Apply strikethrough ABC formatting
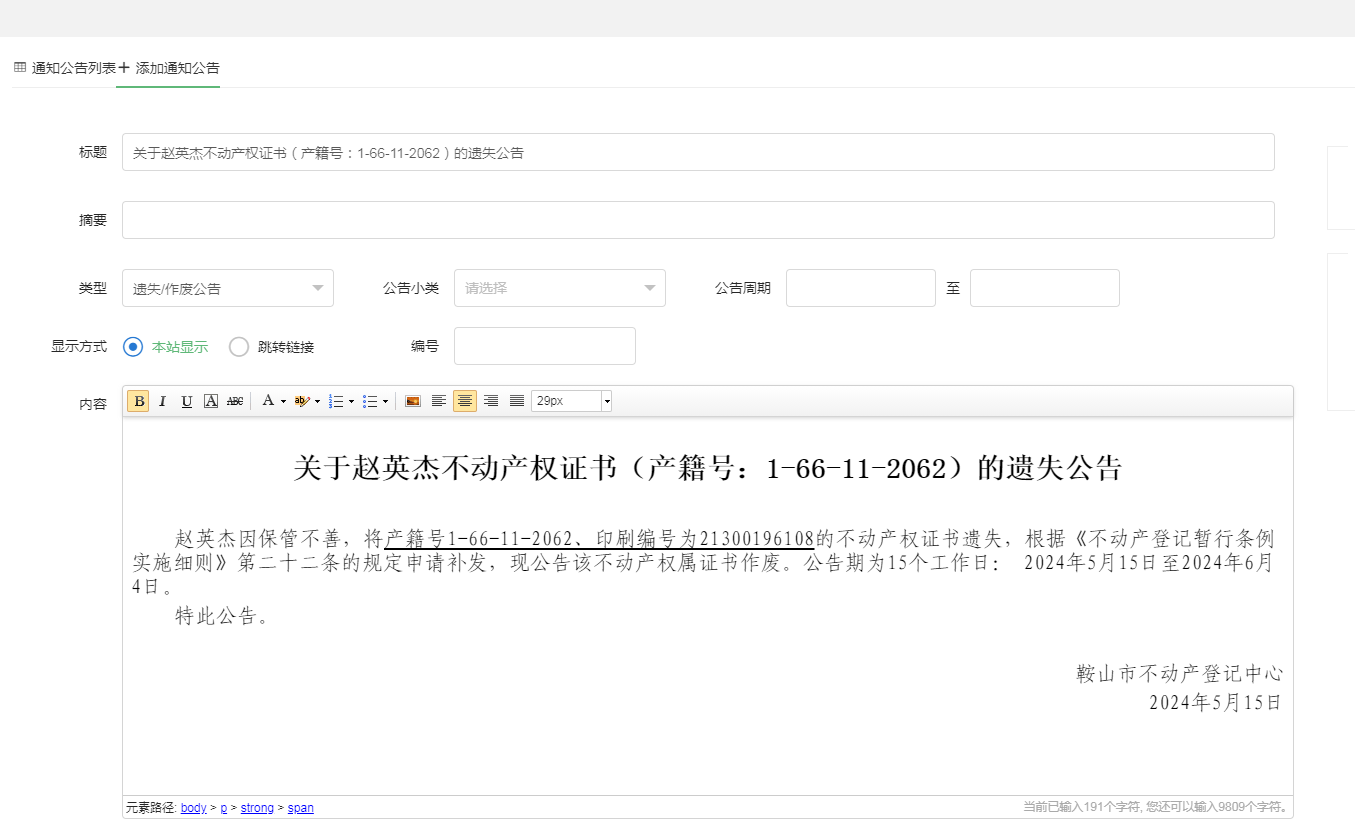The height and width of the screenshot is (829, 1355). pyautogui.click(x=235, y=401)
